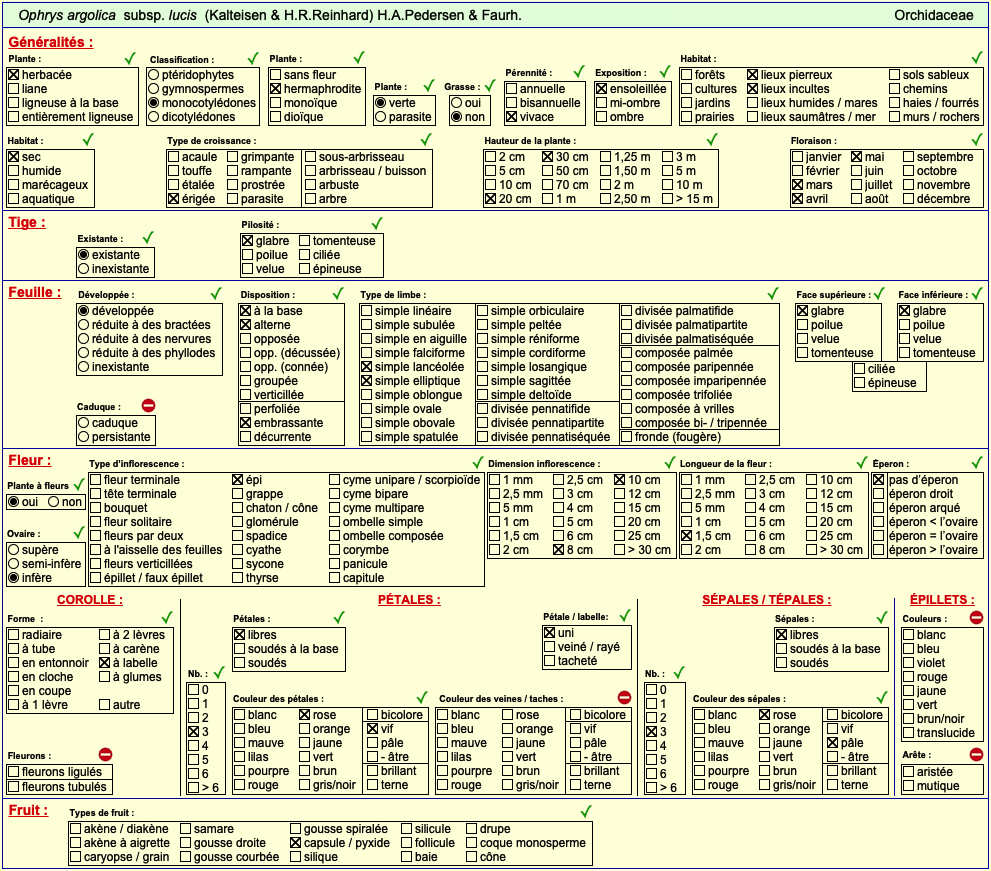Check the juin flowering checkbox
Image resolution: width=991 pixels, height=871 pixels.
[x=857, y=171]
